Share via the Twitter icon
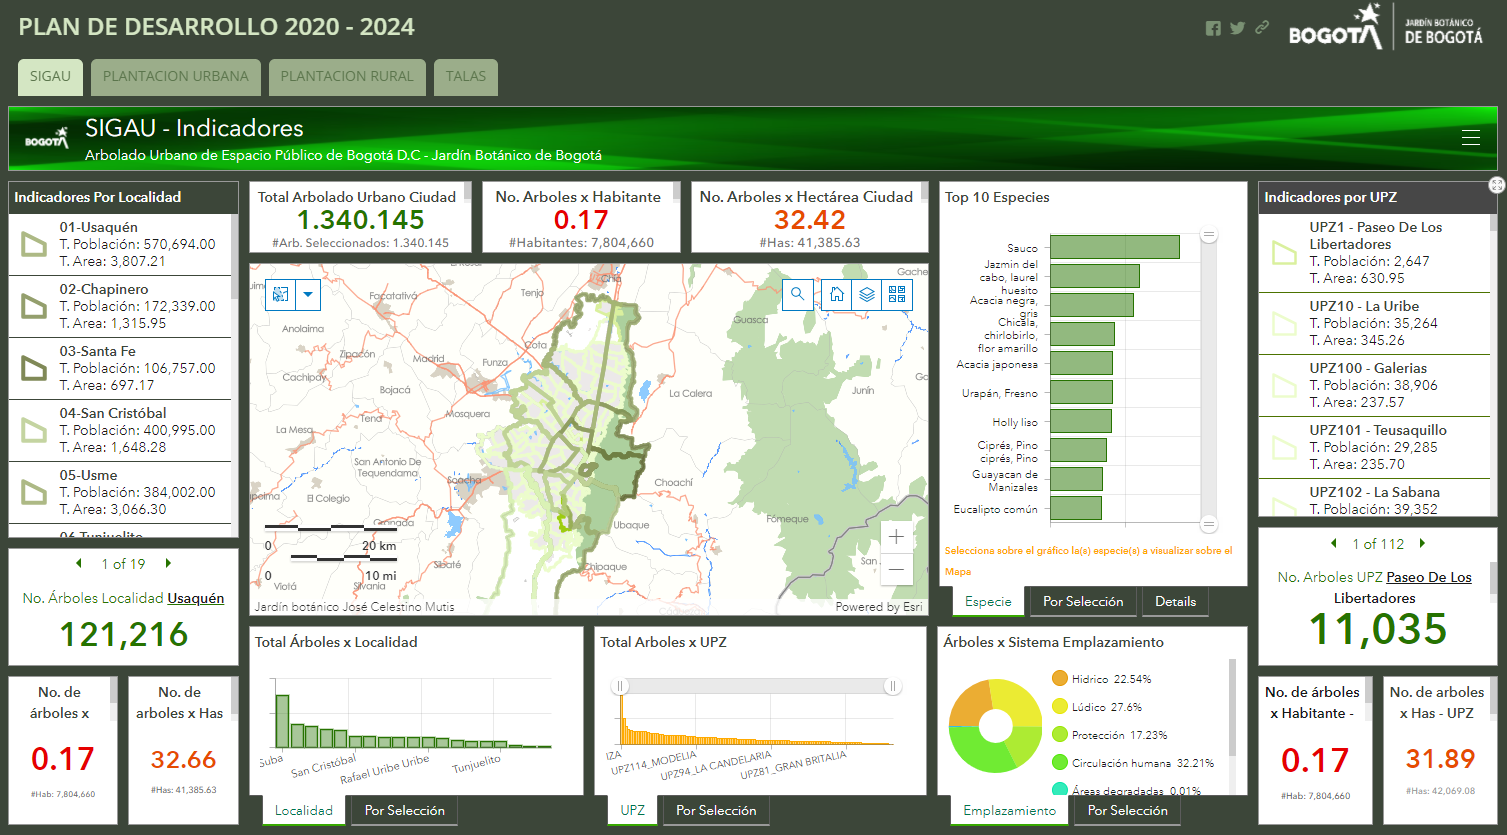The height and width of the screenshot is (835, 1507). (x=1238, y=28)
